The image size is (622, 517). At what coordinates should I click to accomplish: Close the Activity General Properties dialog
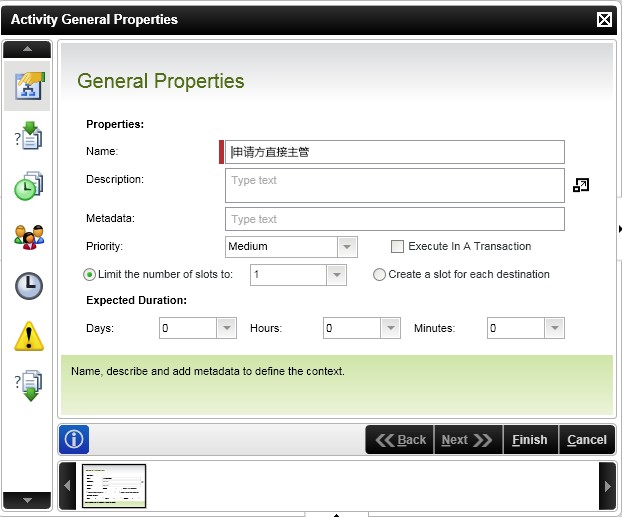click(604, 19)
